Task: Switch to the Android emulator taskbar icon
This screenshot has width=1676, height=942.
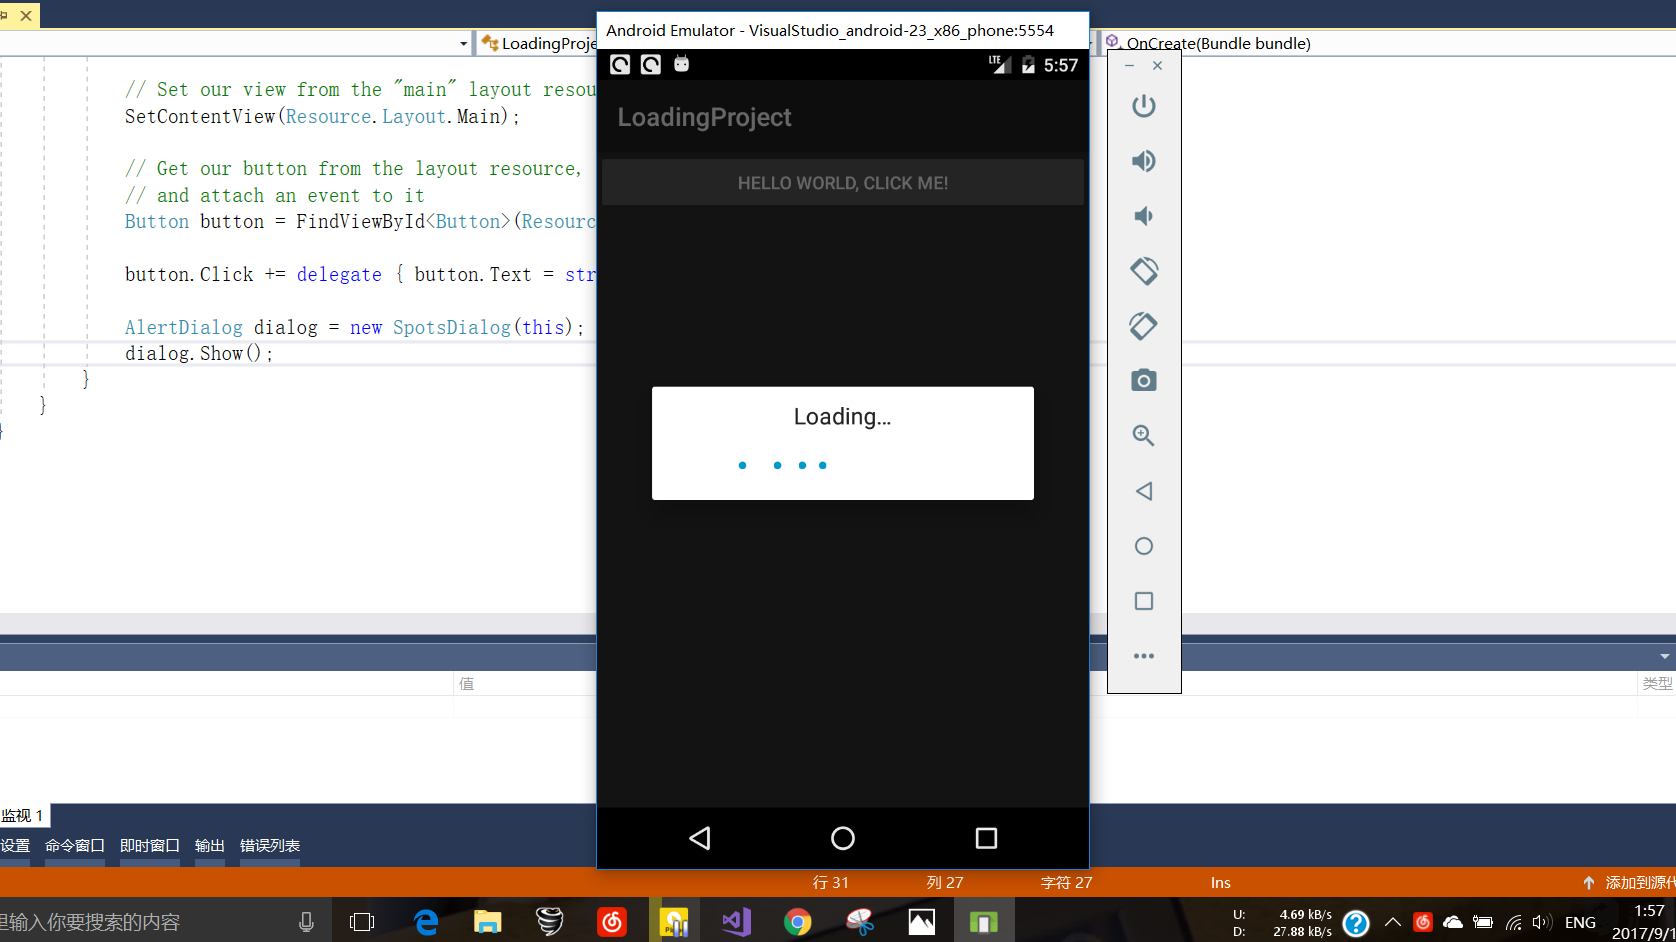Action: click(984, 922)
